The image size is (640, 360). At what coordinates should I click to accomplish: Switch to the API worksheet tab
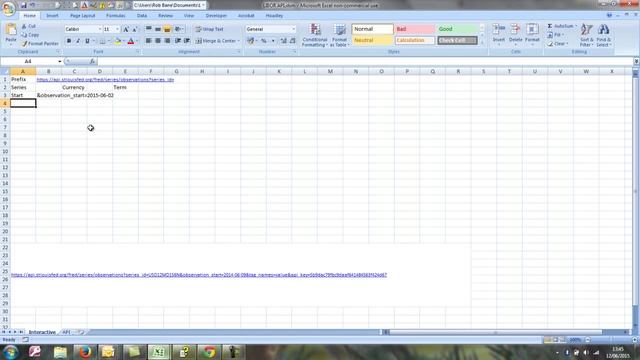(66, 332)
